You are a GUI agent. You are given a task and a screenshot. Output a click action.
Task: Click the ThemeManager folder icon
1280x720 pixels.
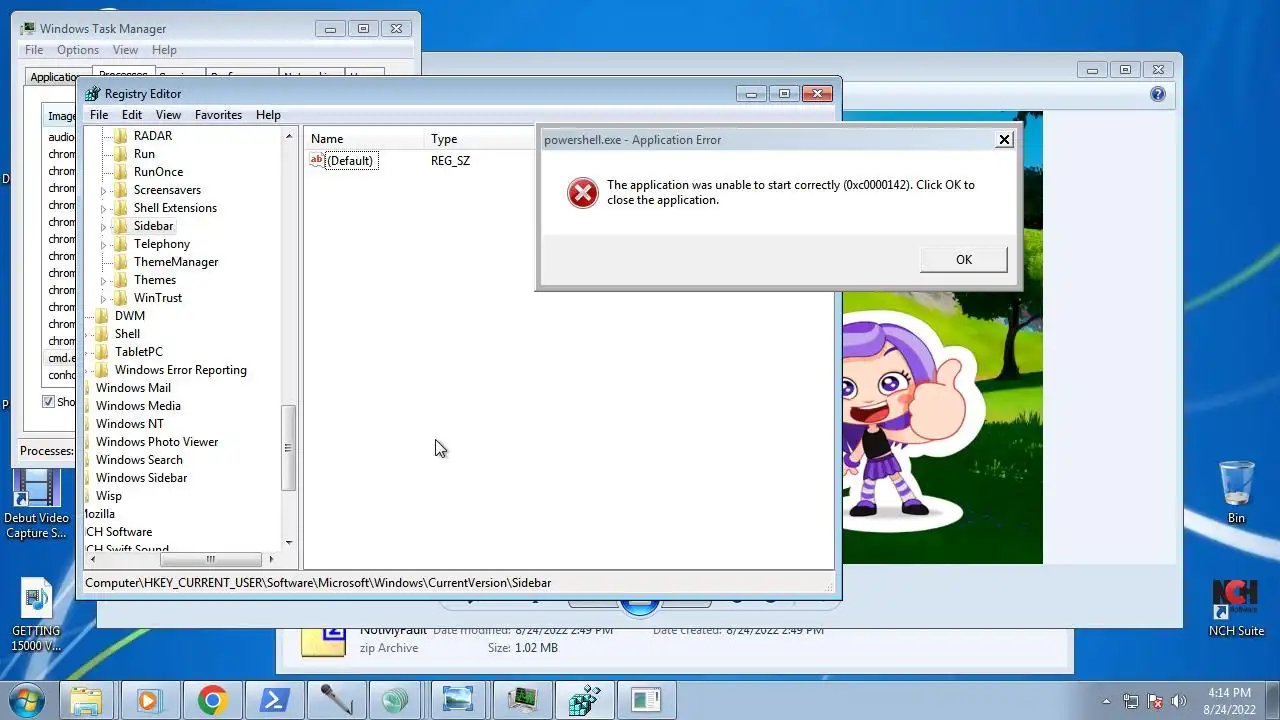tap(122, 261)
